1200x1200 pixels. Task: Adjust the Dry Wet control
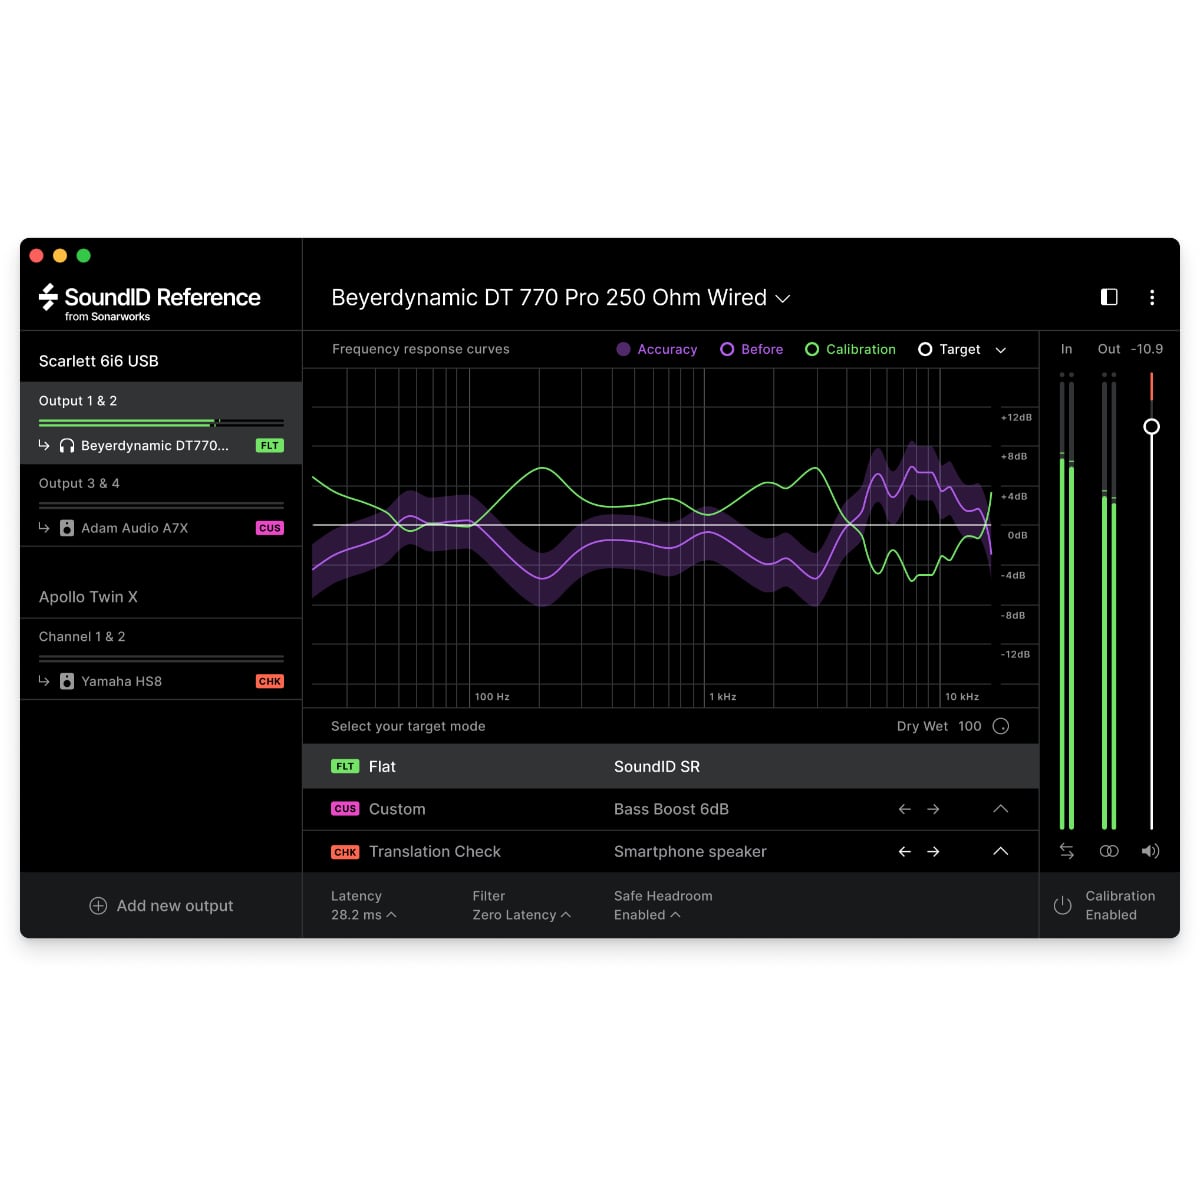click(x=1000, y=726)
